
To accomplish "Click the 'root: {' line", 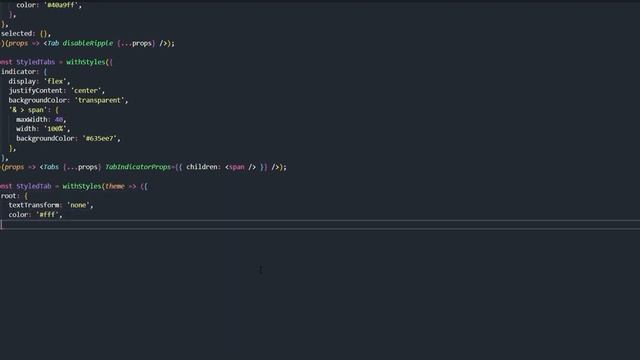I will [14, 196].
